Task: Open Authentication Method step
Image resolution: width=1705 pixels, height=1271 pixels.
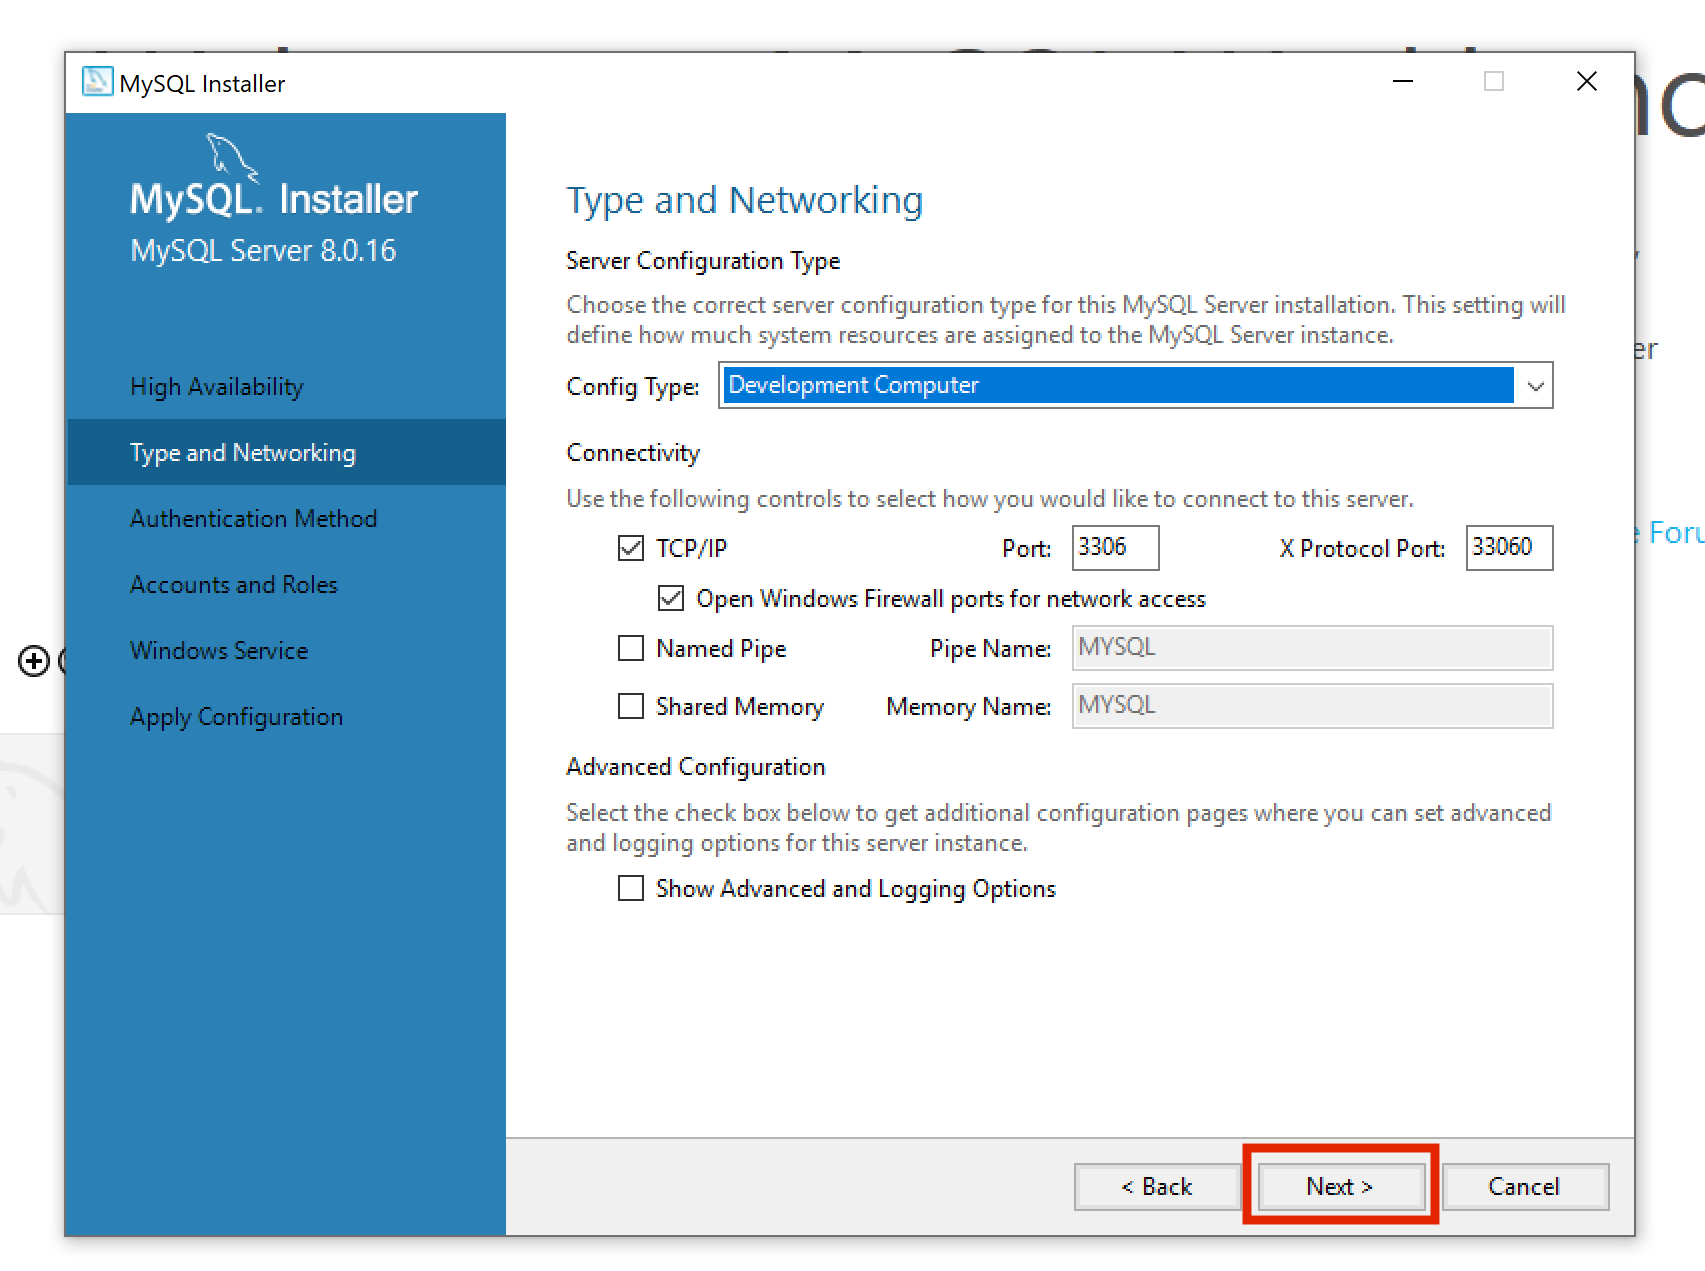Action: [254, 519]
